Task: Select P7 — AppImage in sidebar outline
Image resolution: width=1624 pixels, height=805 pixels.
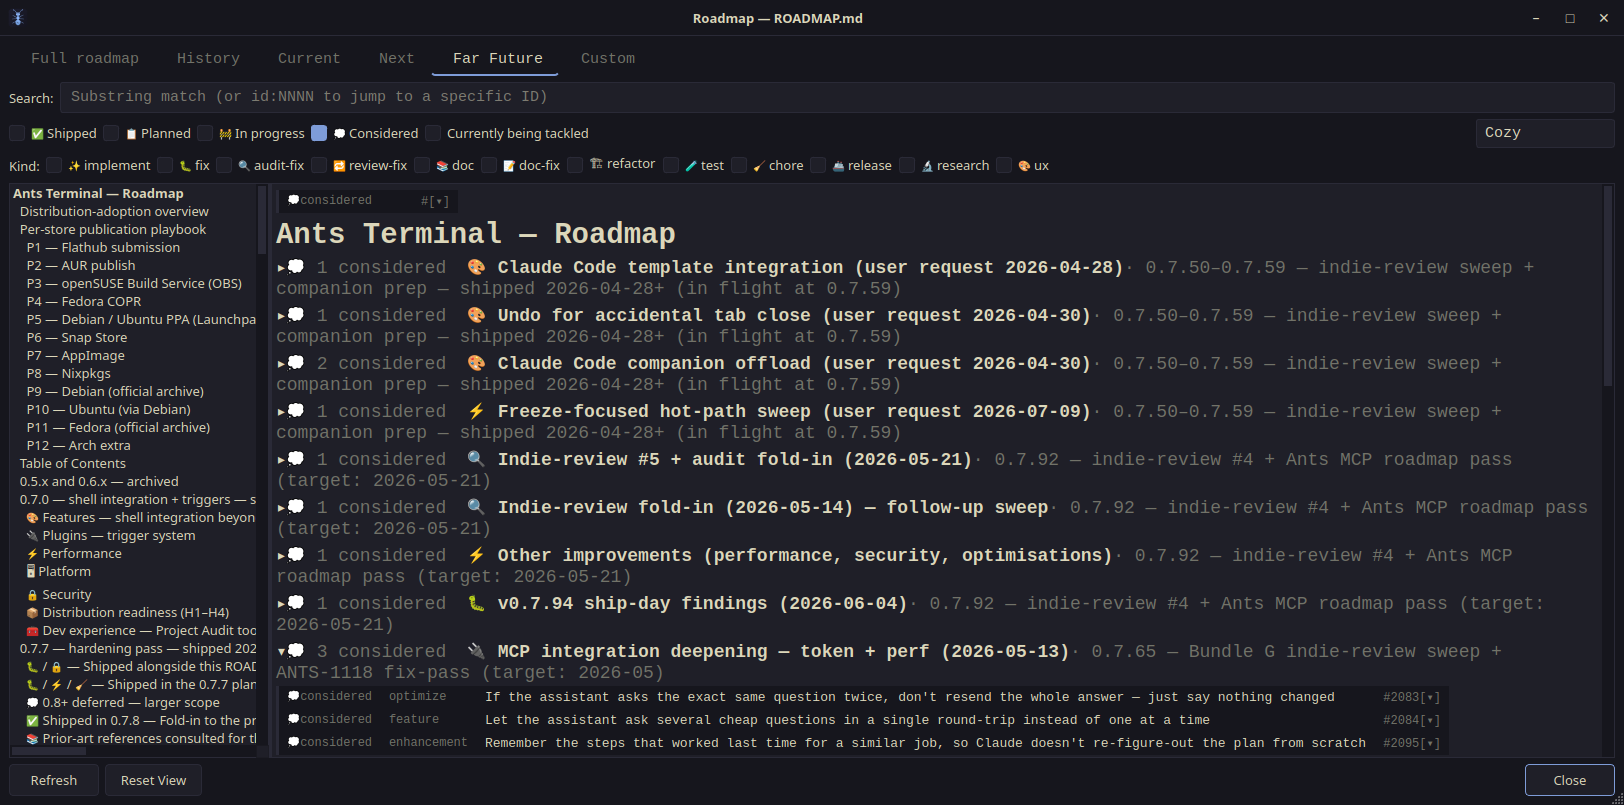Action: pyautogui.click(x=75, y=356)
